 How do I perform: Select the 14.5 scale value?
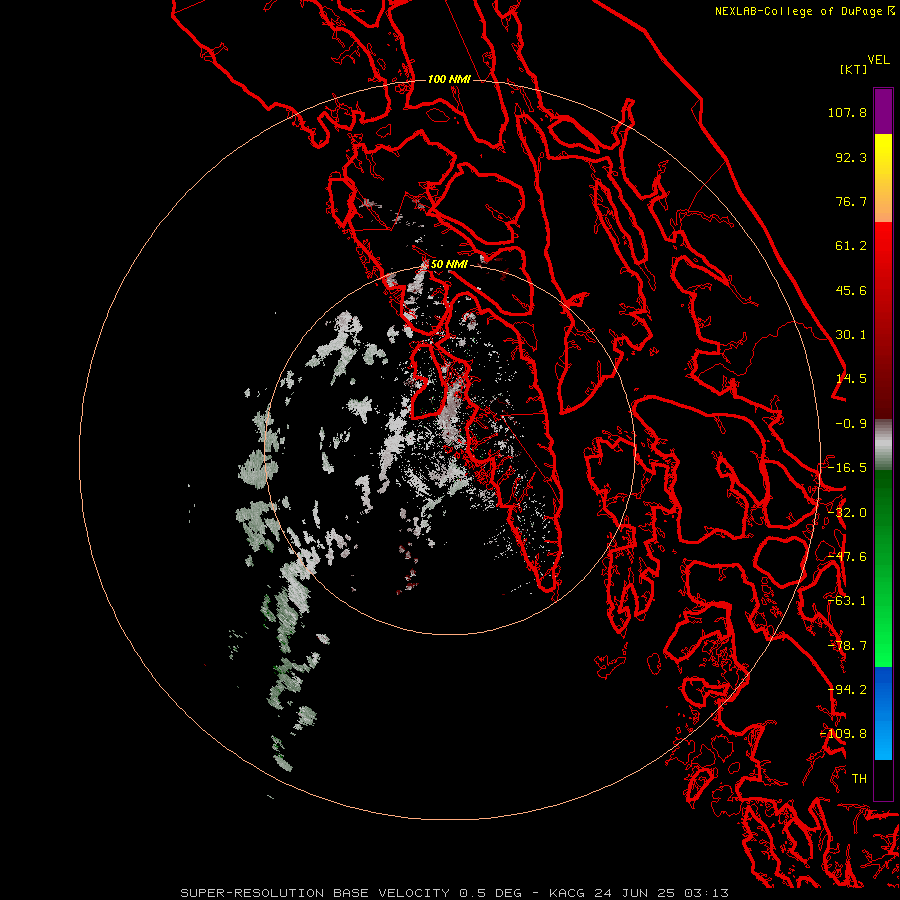click(851, 379)
